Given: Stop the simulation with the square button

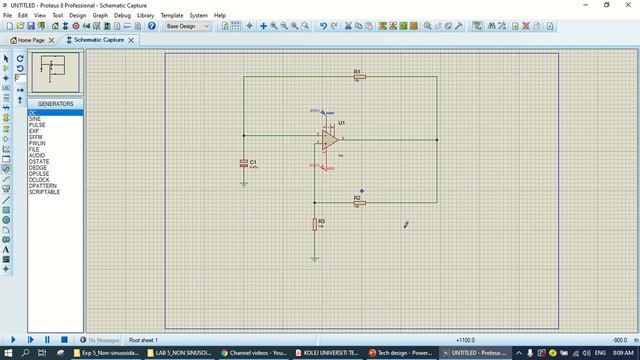Looking at the screenshot, I should click(x=64, y=340).
